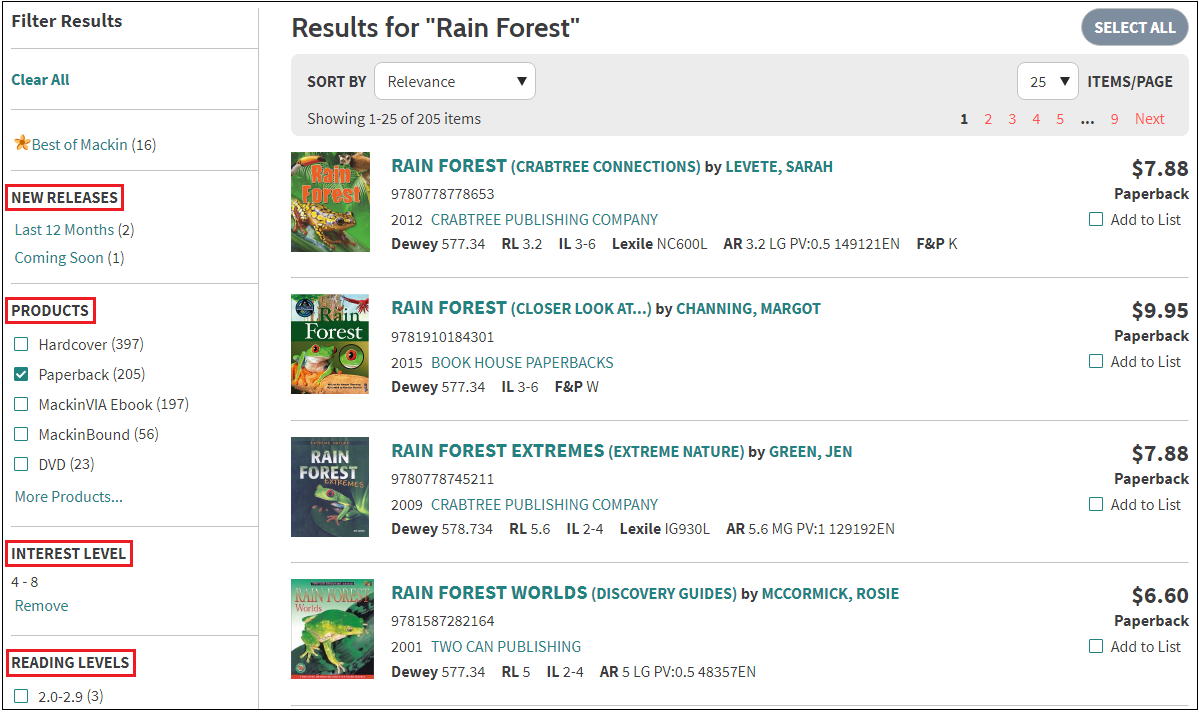
Task: Open the Sort By Relevance dropdown
Action: coord(455,82)
